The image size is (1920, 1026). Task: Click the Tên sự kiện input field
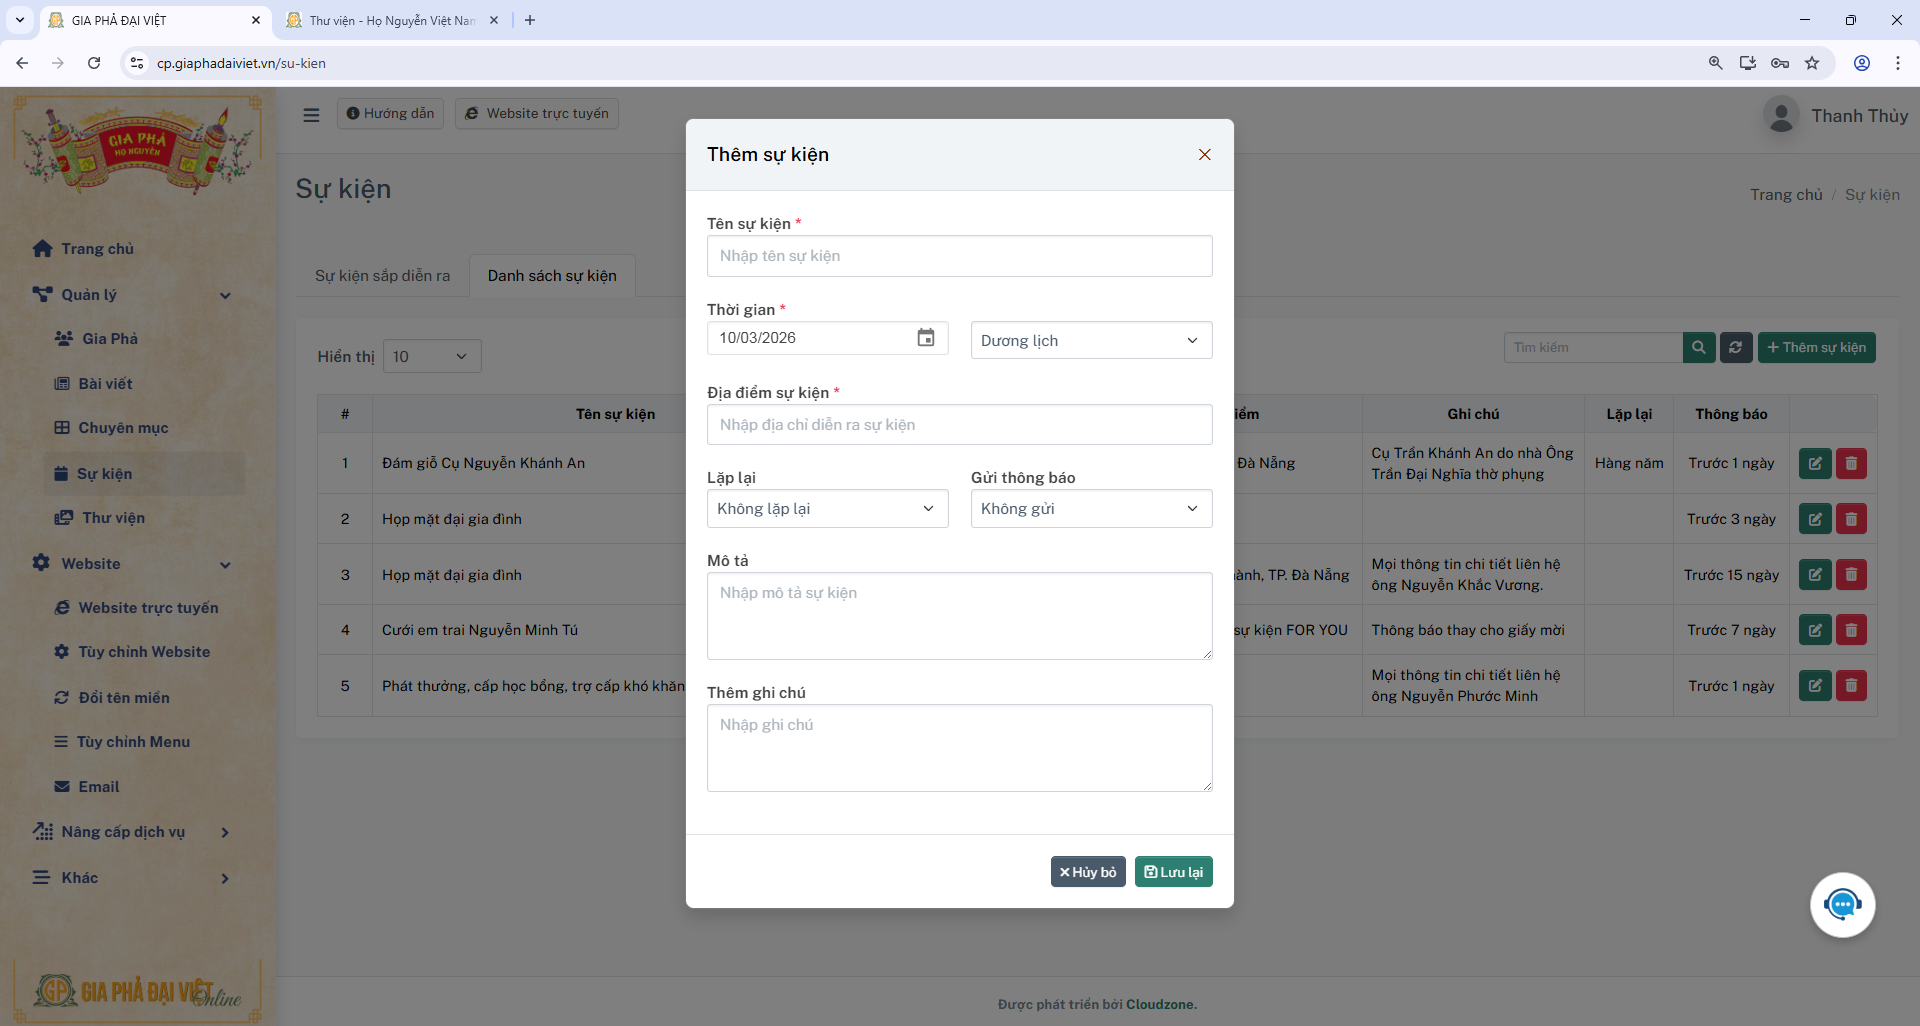click(x=959, y=256)
